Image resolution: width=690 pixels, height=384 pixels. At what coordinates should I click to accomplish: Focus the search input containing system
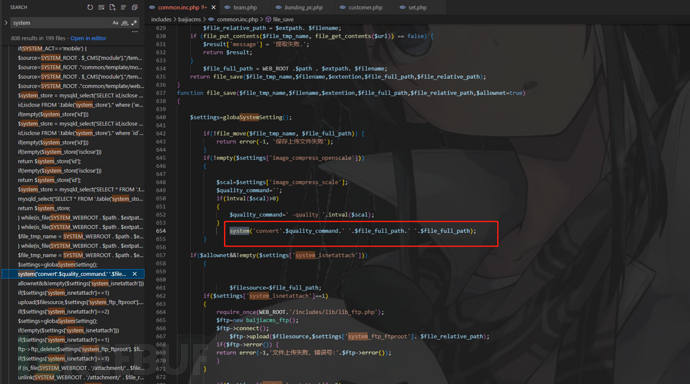coord(61,23)
